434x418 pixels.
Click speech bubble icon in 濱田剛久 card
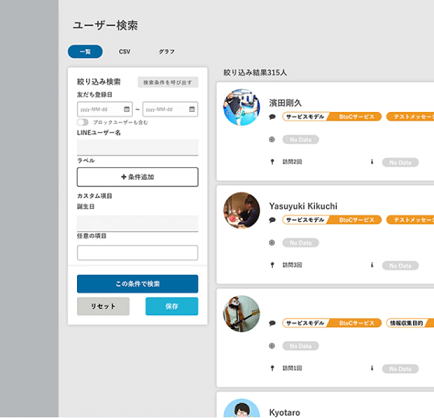[272, 117]
